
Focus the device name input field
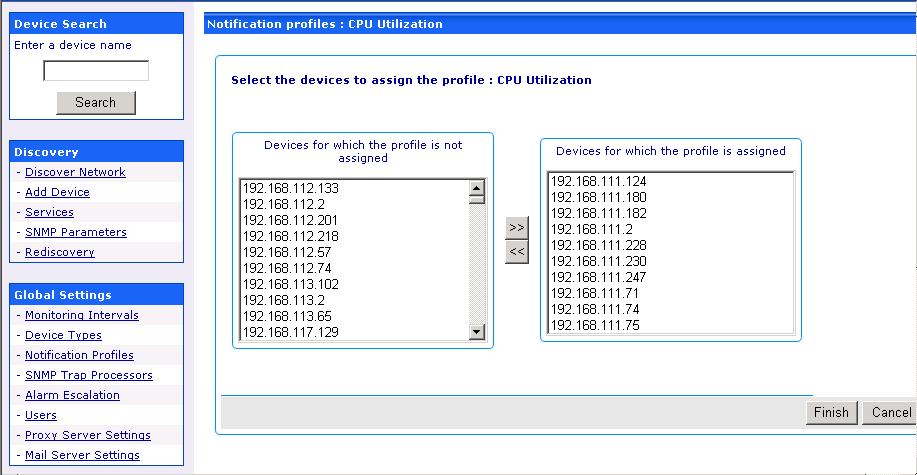click(96, 71)
